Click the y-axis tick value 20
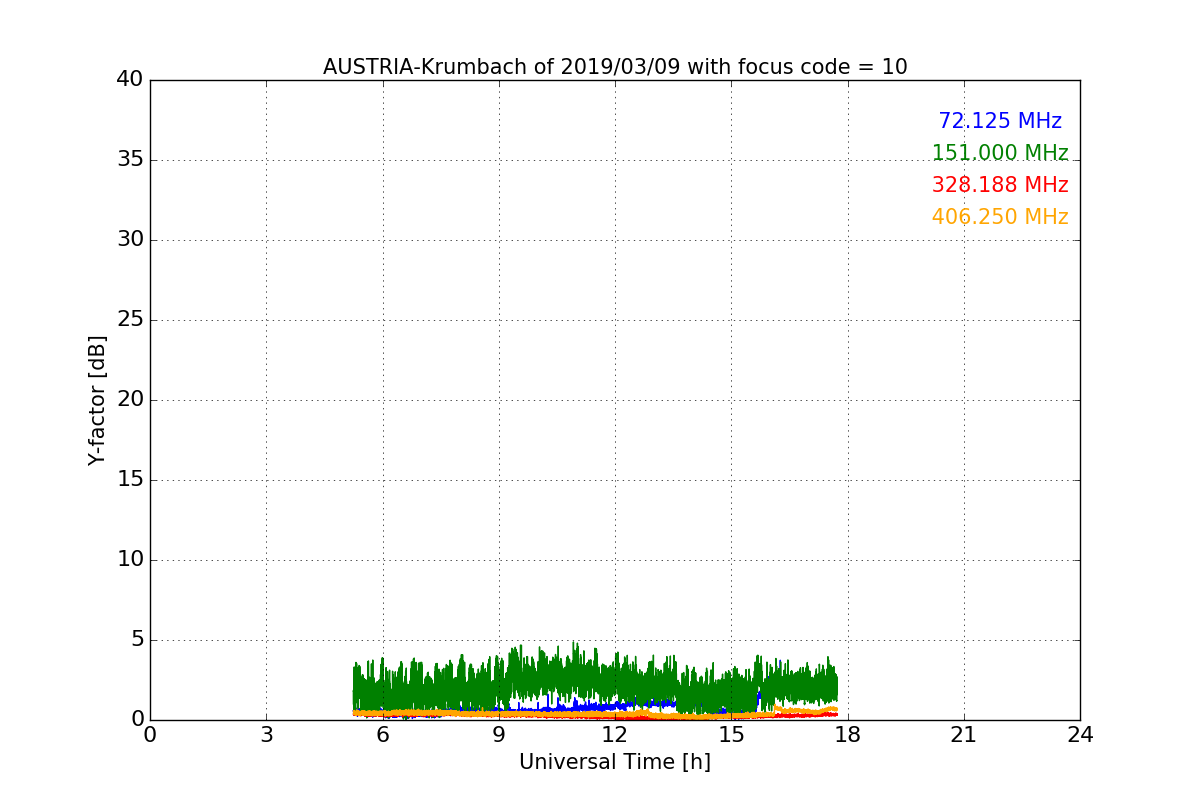 pyautogui.click(x=129, y=400)
